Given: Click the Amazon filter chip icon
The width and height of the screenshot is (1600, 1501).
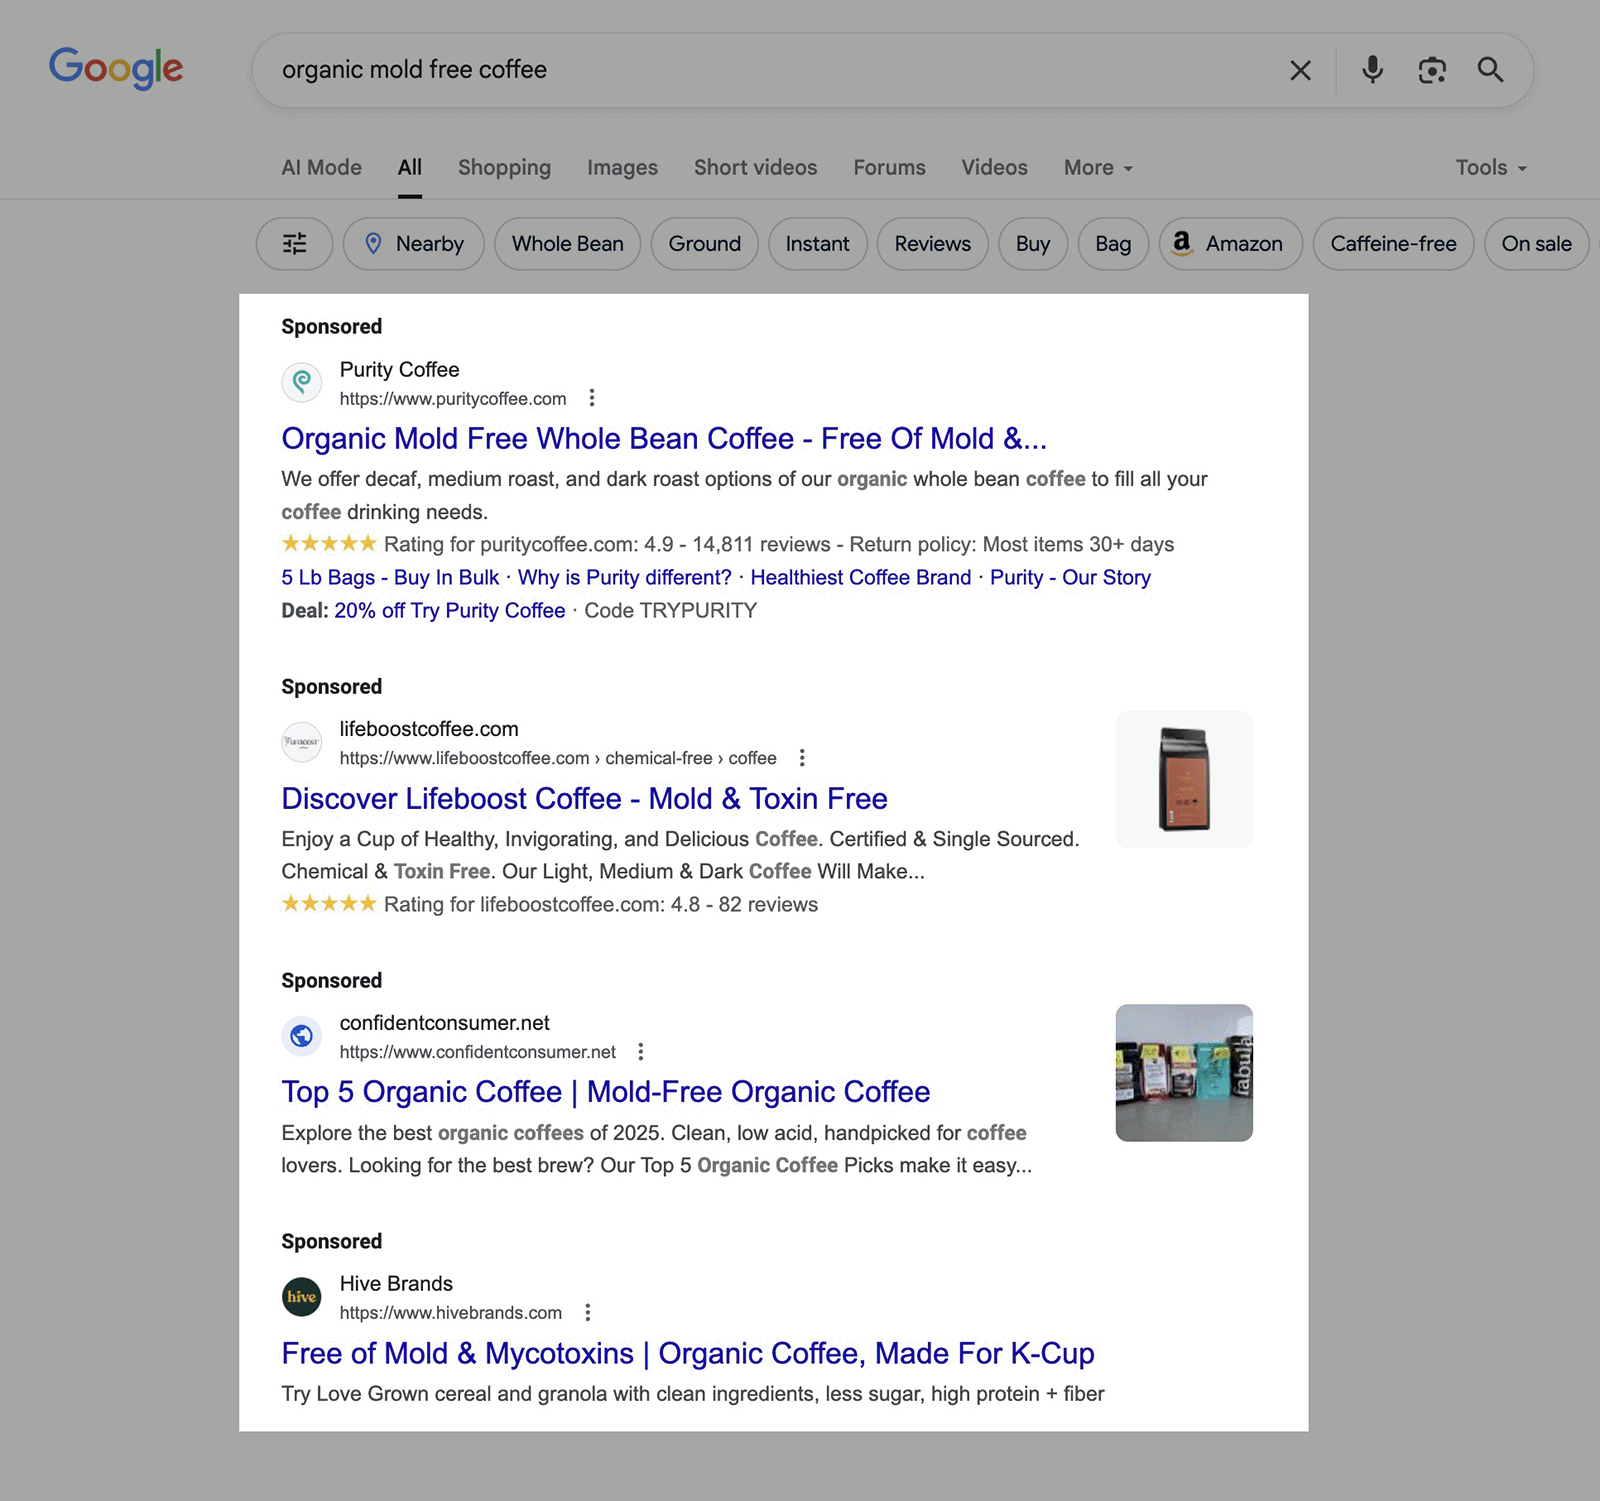Looking at the screenshot, I should [x=1183, y=243].
